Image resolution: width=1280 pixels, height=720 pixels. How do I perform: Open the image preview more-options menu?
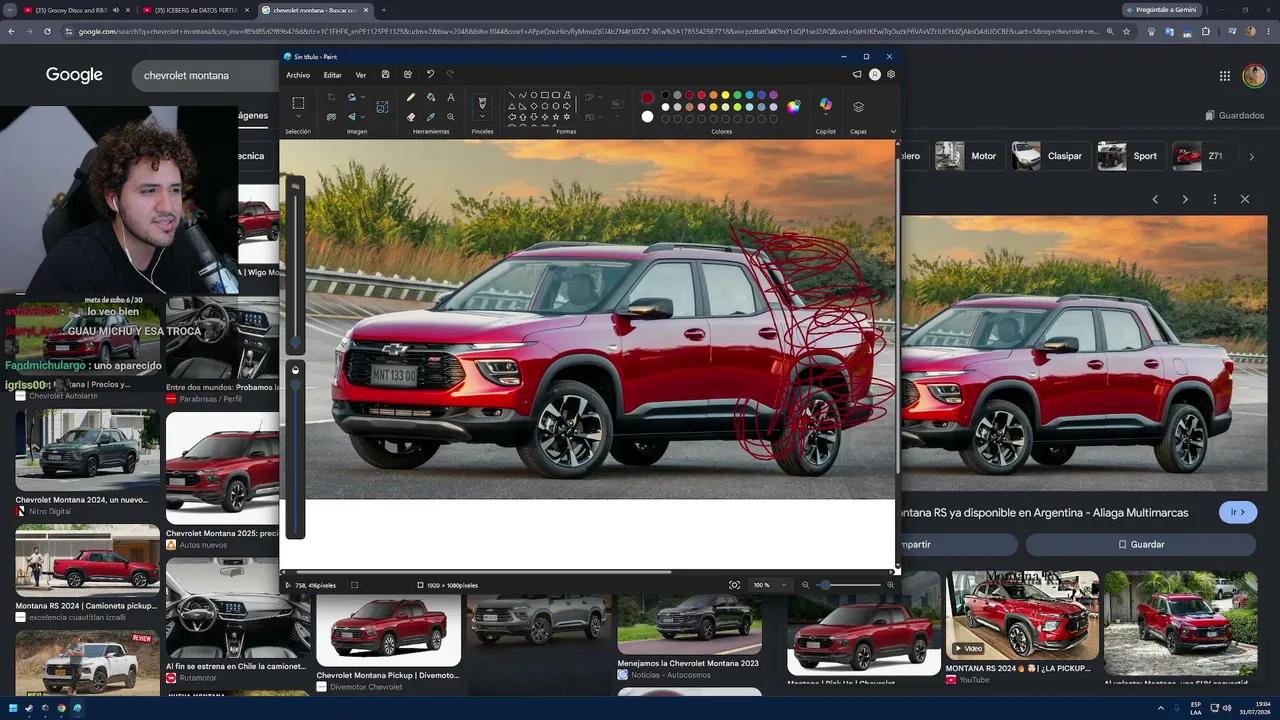pyautogui.click(x=1215, y=199)
